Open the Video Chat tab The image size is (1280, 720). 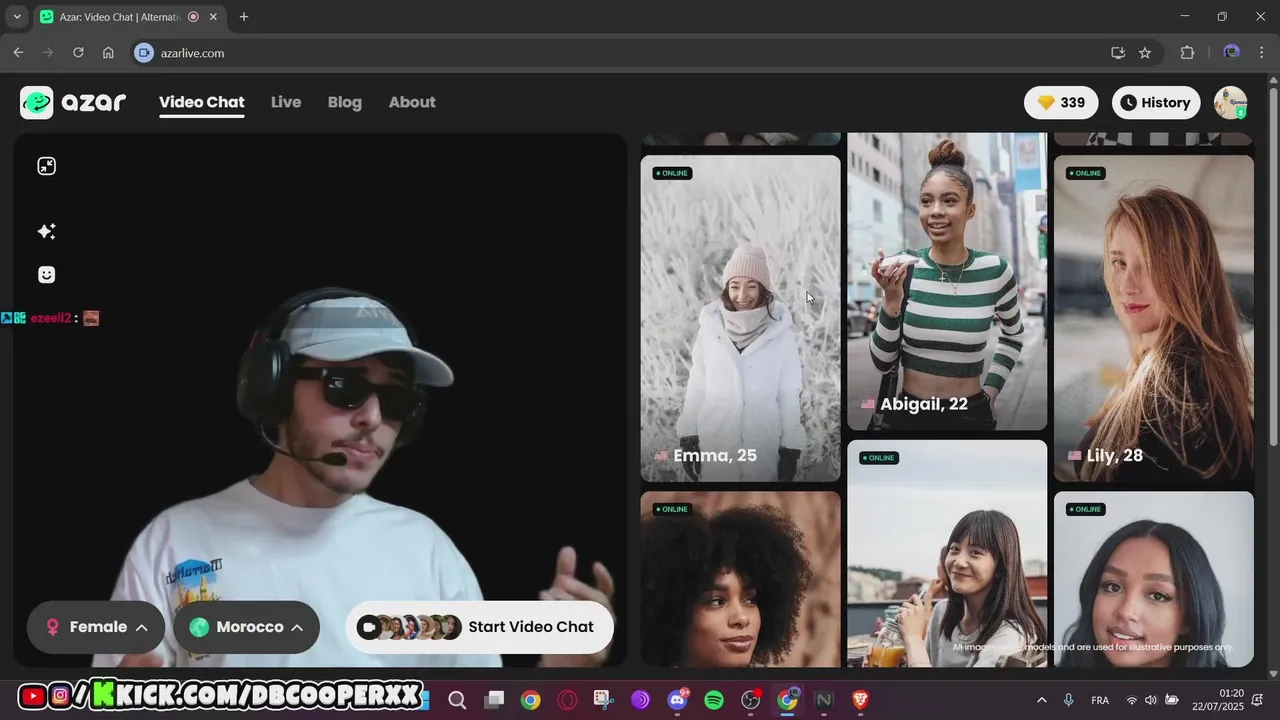point(201,102)
